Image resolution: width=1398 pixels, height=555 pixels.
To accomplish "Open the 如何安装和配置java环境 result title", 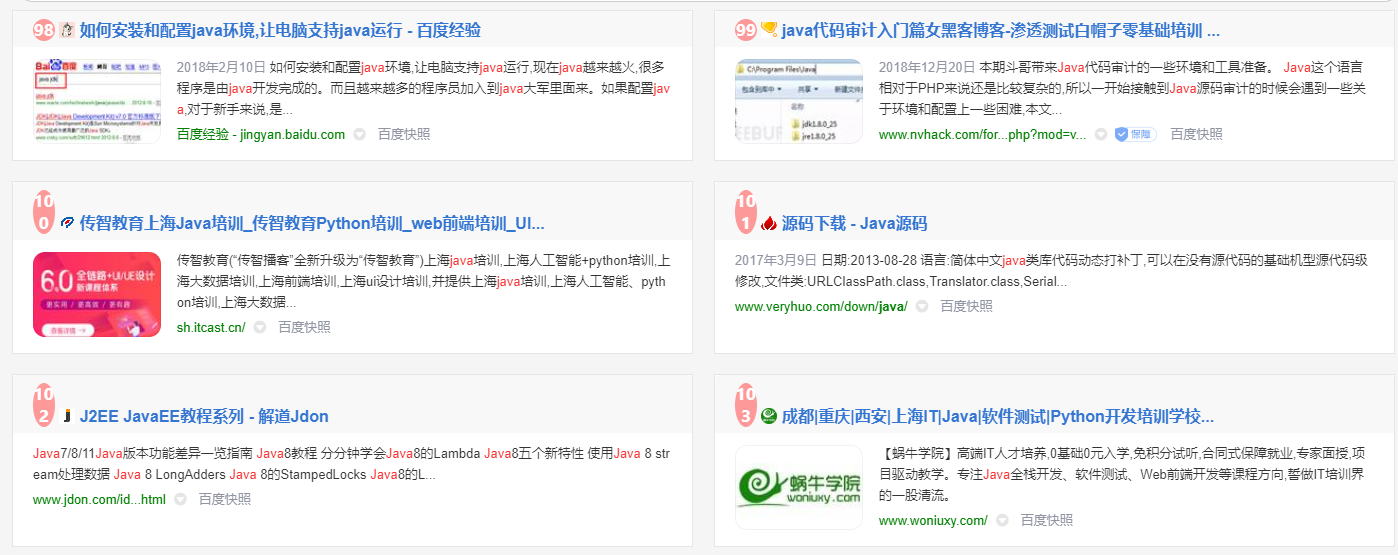I will coord(280,30).
